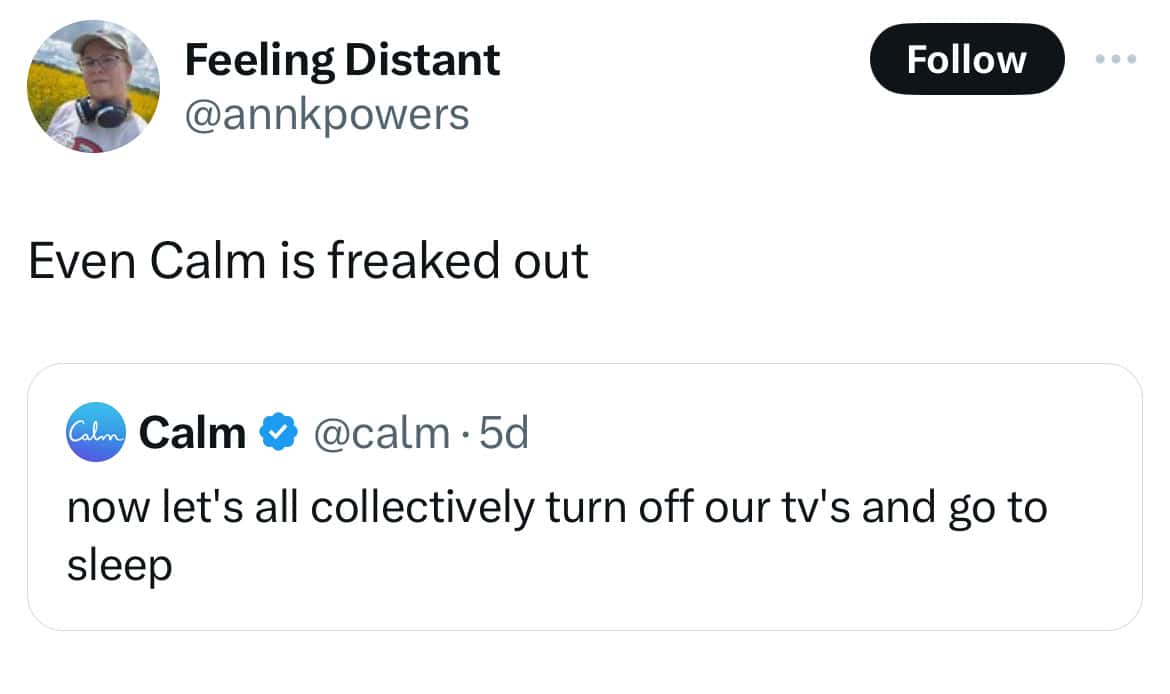Click the blue verified badge beside Calm
The height and width of the screenshot is (694, 1170).
coord(278,434)
